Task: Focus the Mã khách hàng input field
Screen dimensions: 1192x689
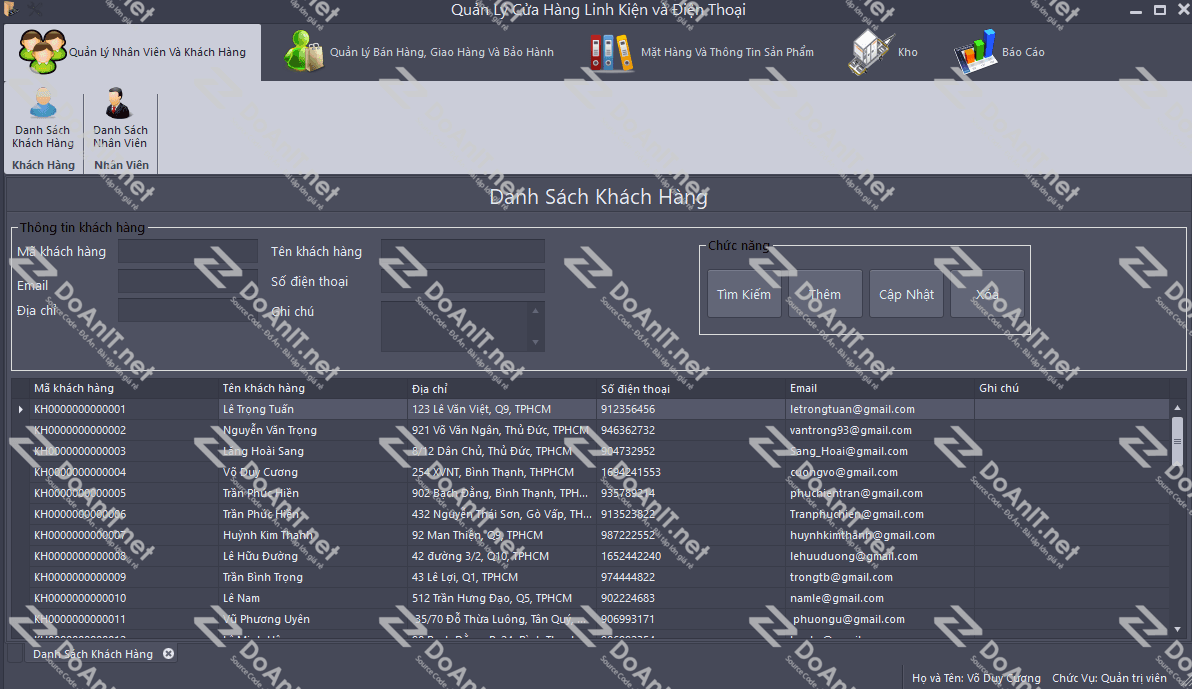Action: (x=187, y=251)
